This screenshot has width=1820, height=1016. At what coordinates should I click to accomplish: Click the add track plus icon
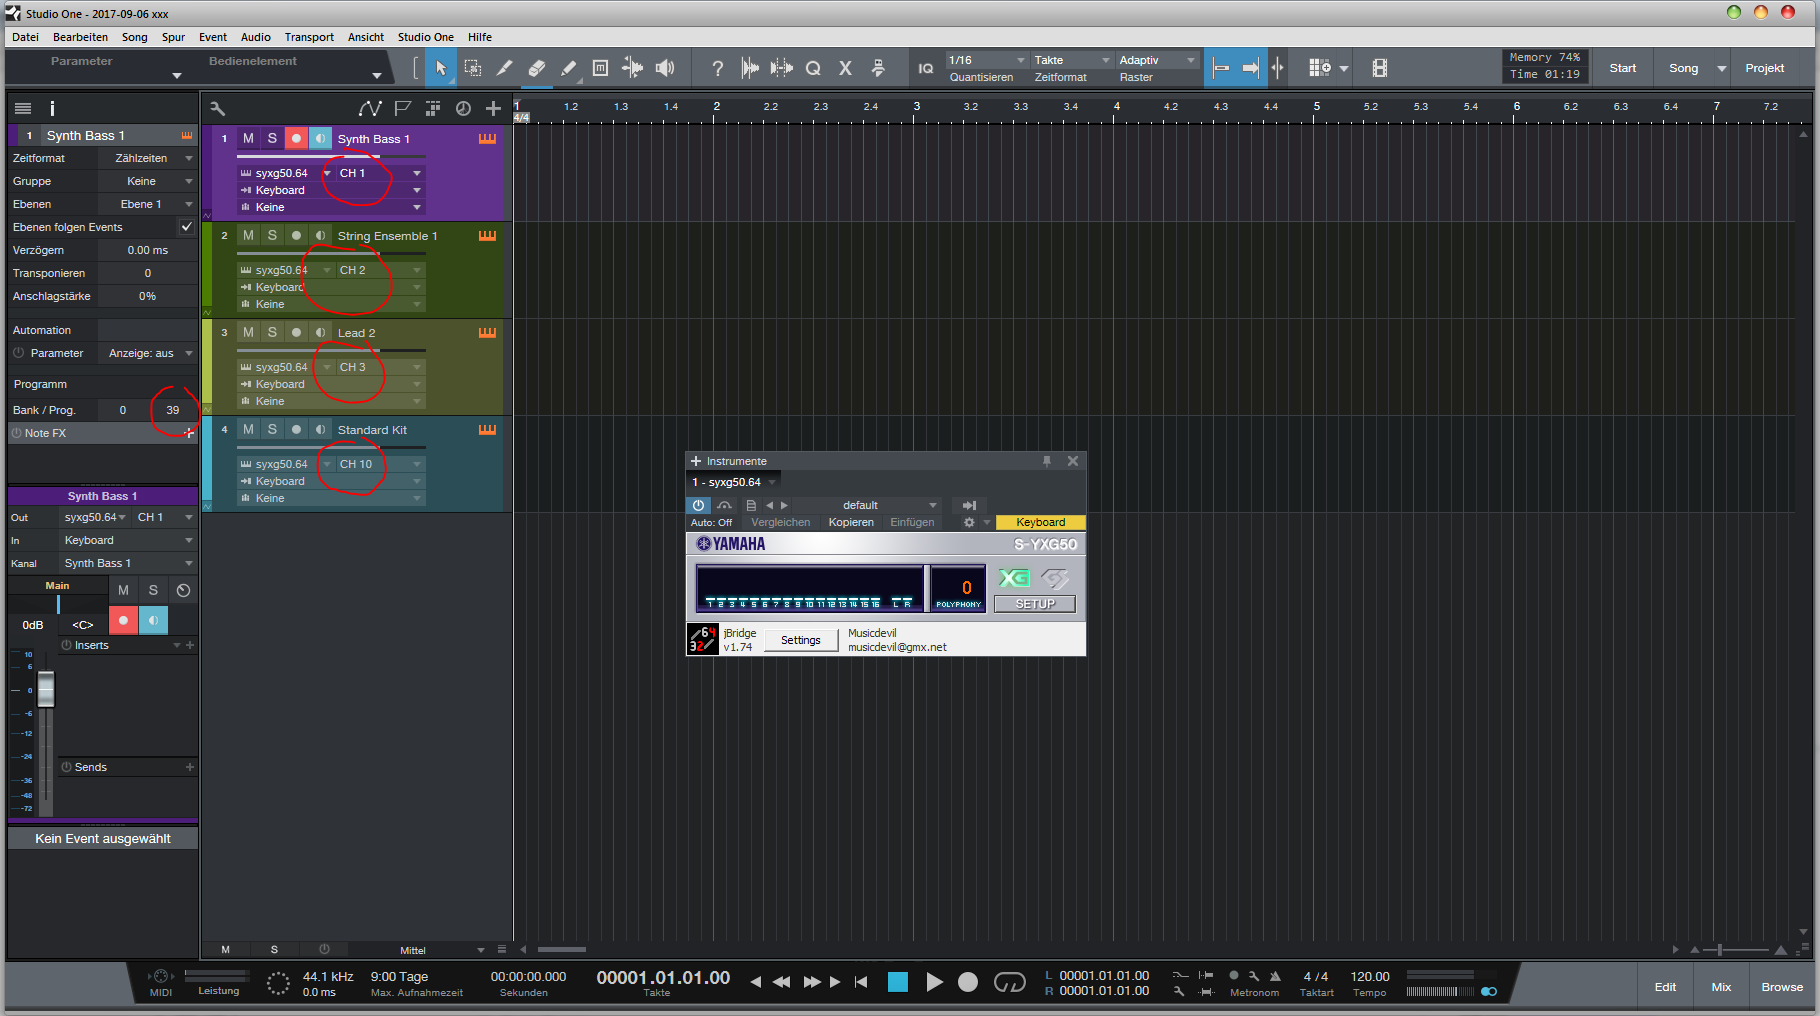pyautogui.click(x=493, y=108)
